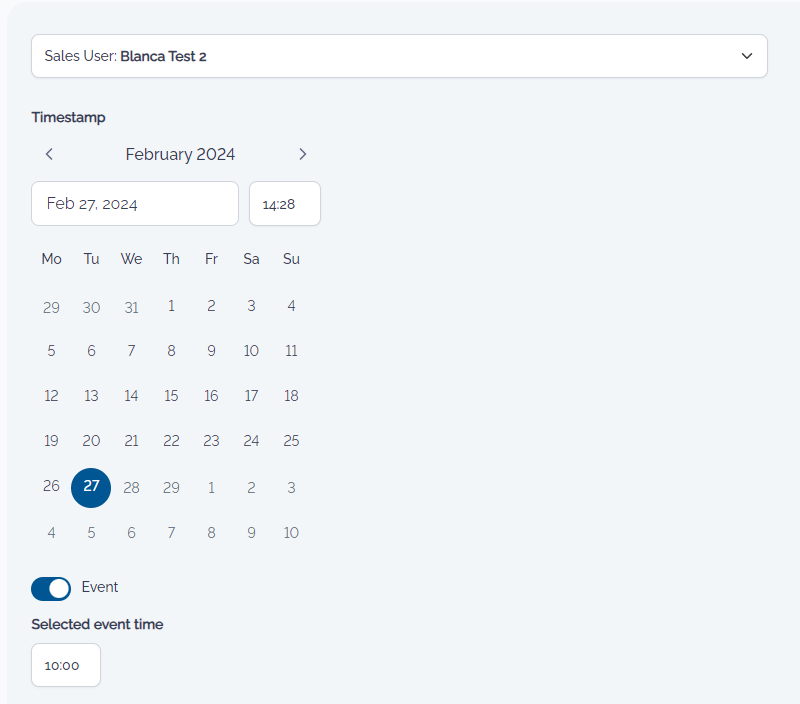Pick March 10 at grid end
Screen dimensions: 800x704
(291, 533)
